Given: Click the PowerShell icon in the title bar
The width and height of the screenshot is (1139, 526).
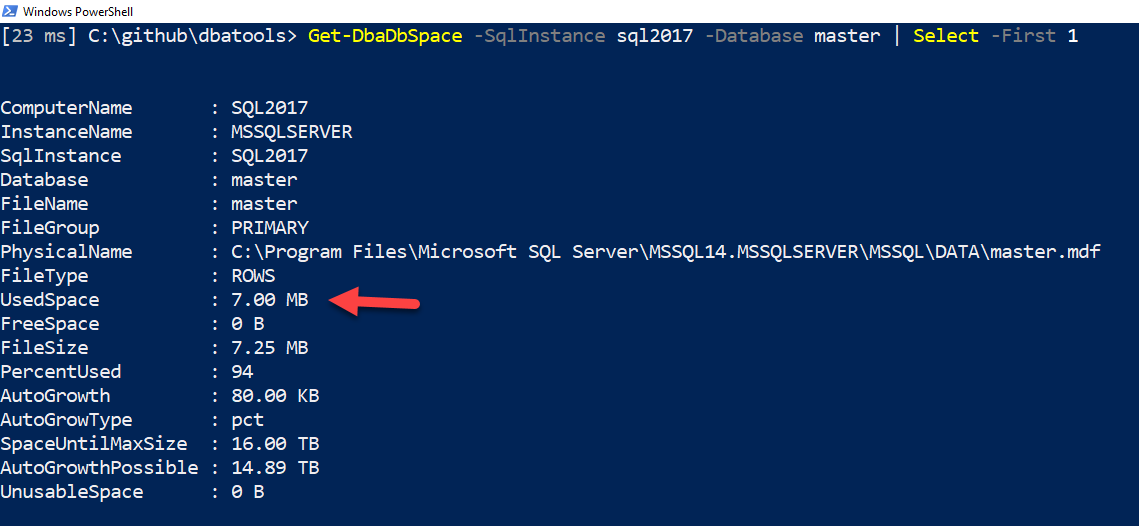Looking at the screenshot, I should 10,10.
